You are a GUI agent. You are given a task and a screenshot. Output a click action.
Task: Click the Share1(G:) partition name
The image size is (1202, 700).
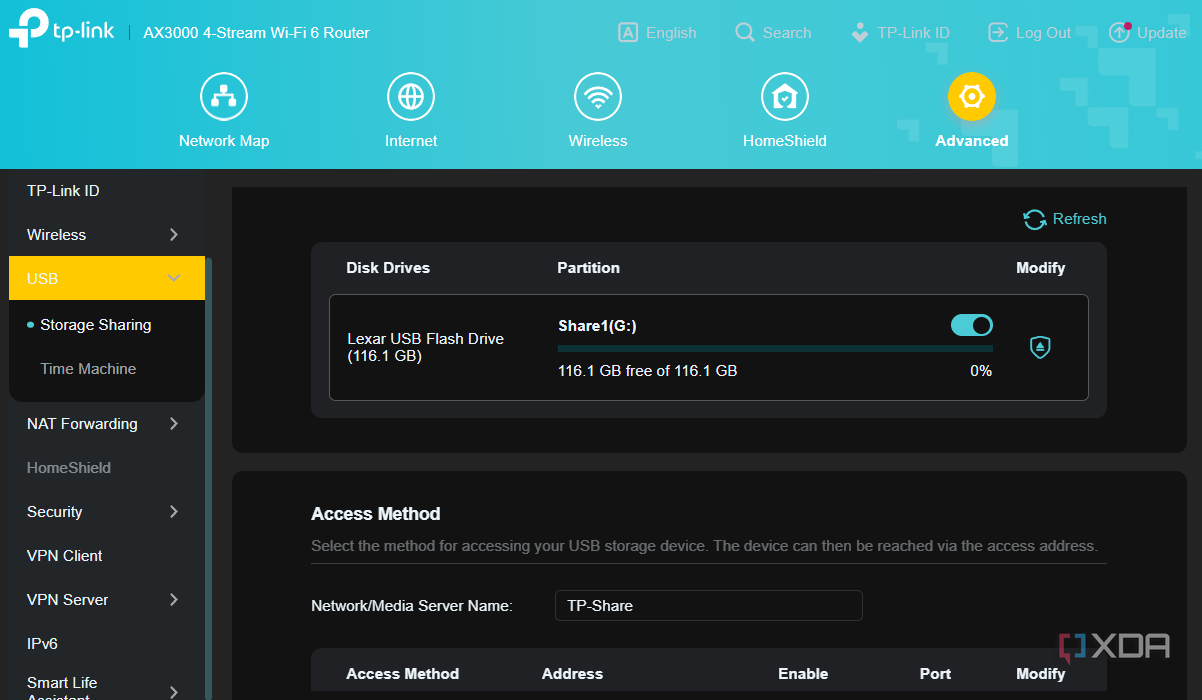click(x=597, y=326)
